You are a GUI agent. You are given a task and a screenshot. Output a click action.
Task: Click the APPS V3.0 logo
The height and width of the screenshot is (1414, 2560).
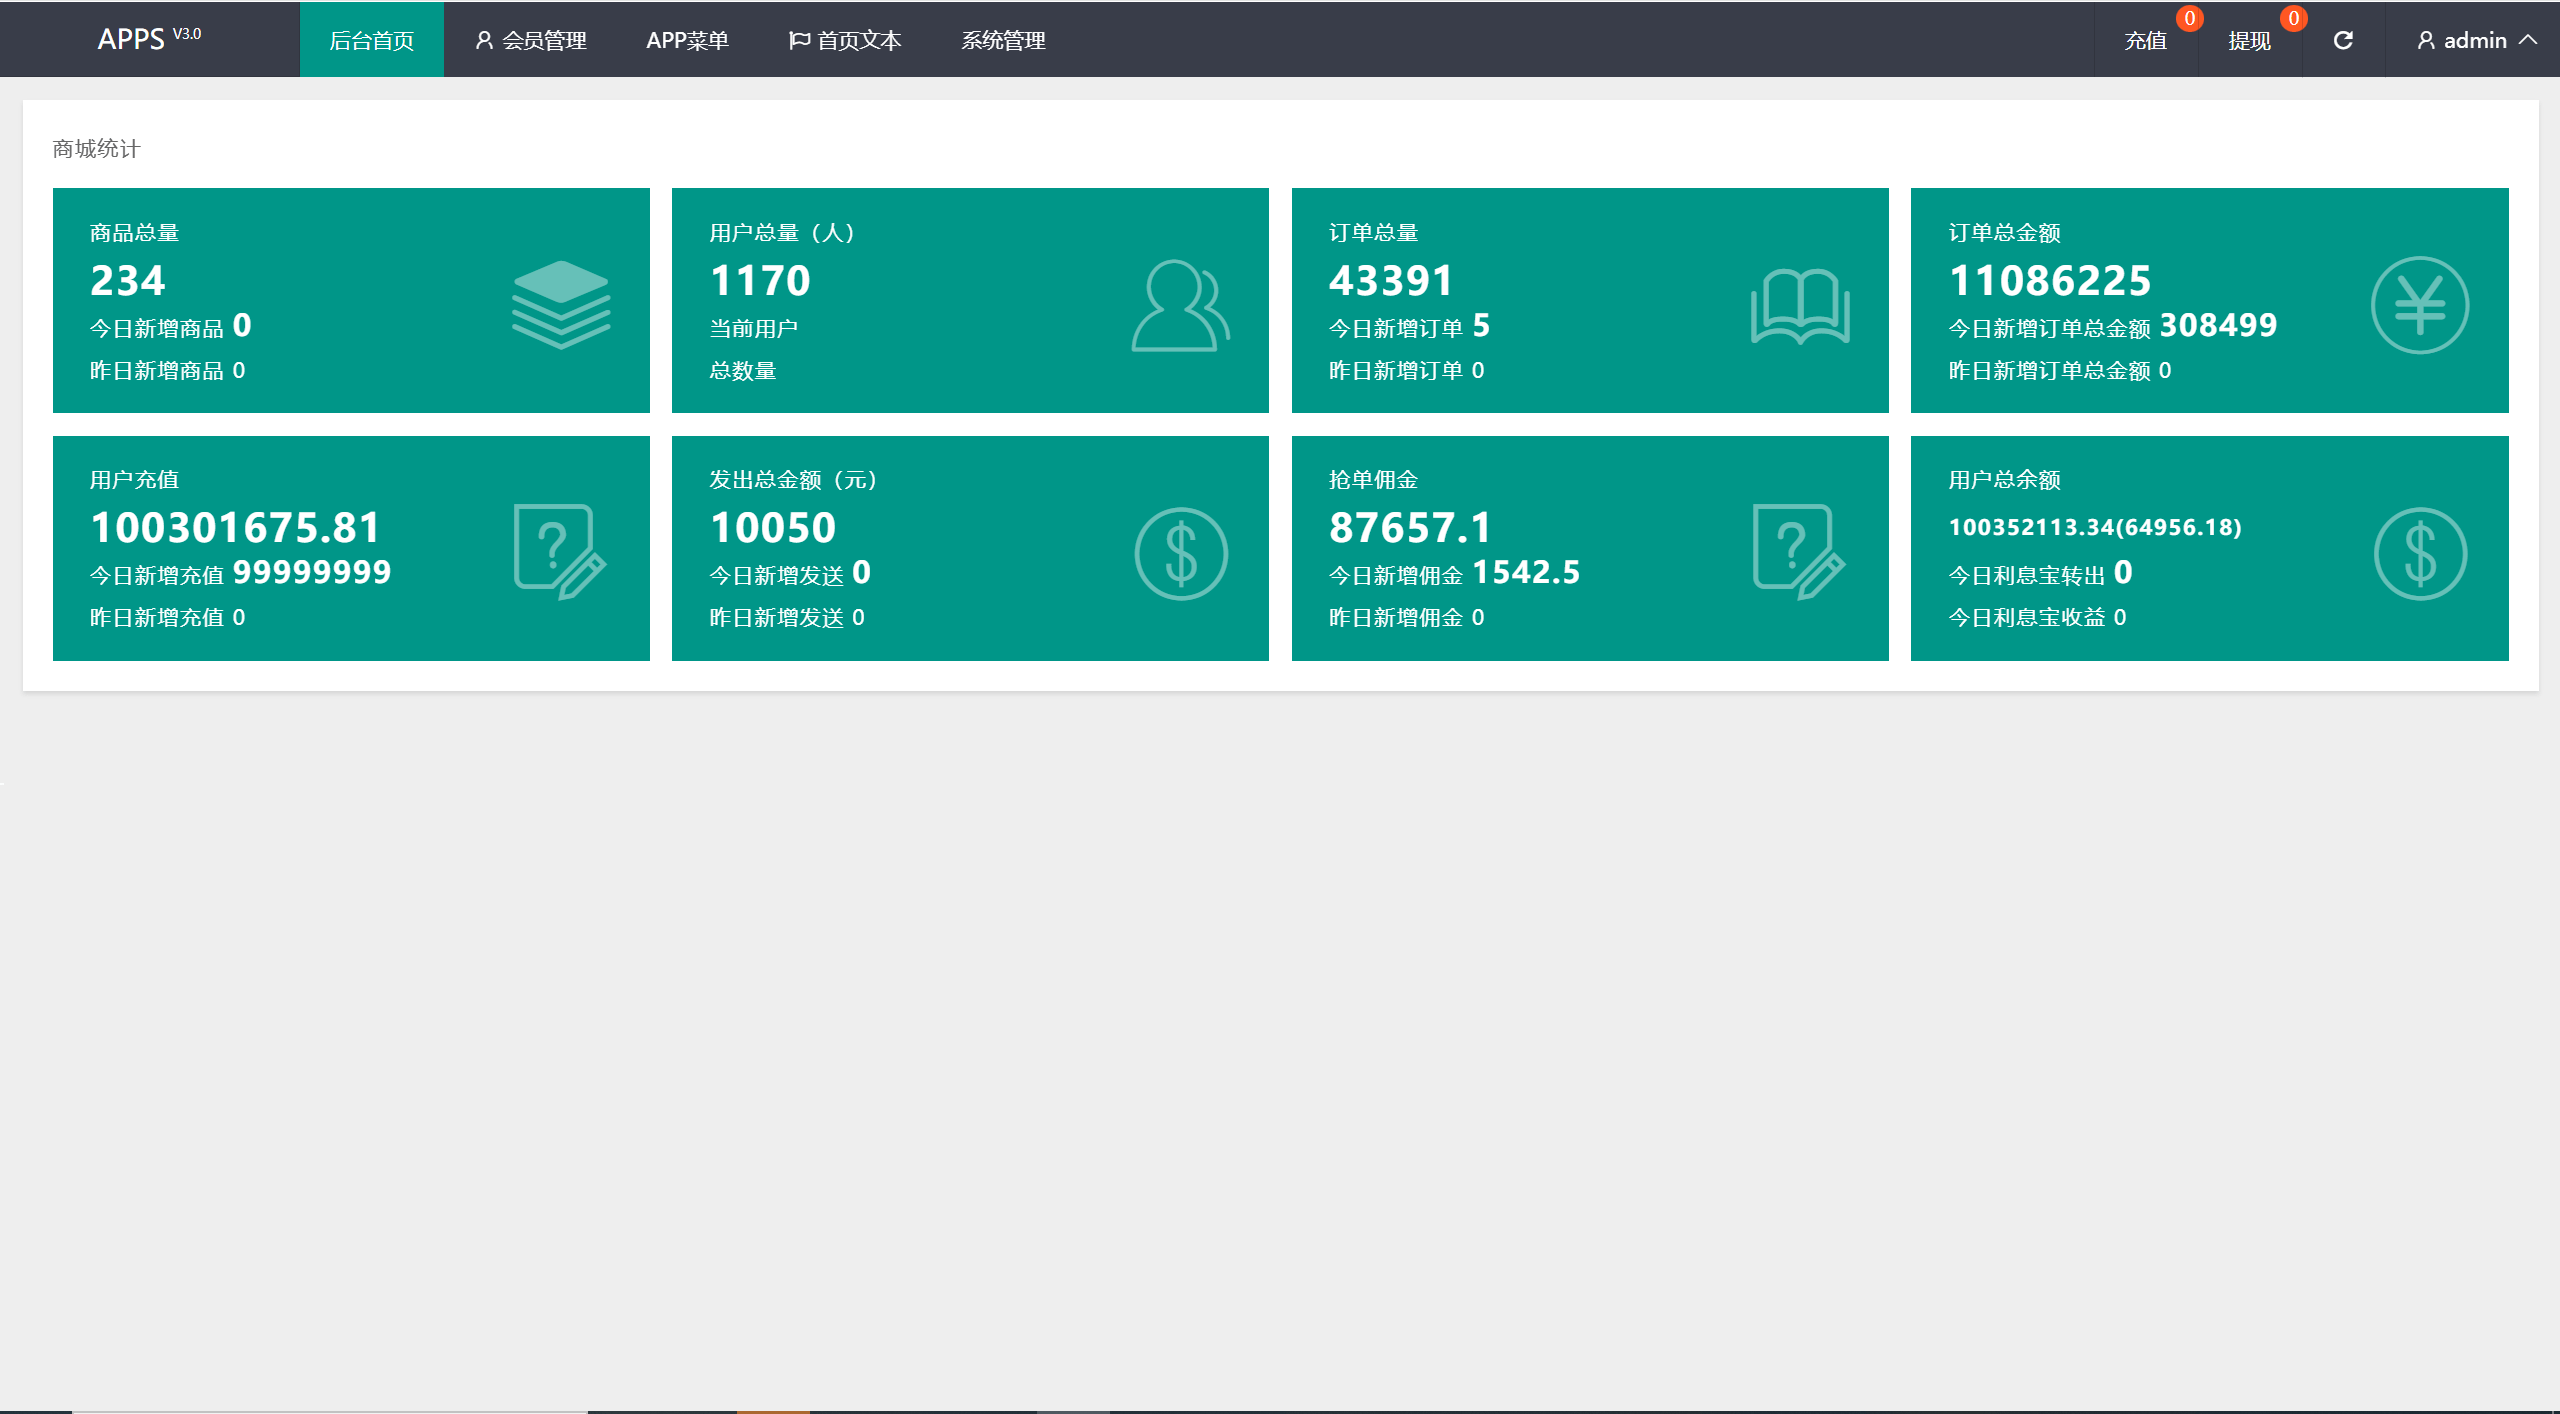[149, 38]
